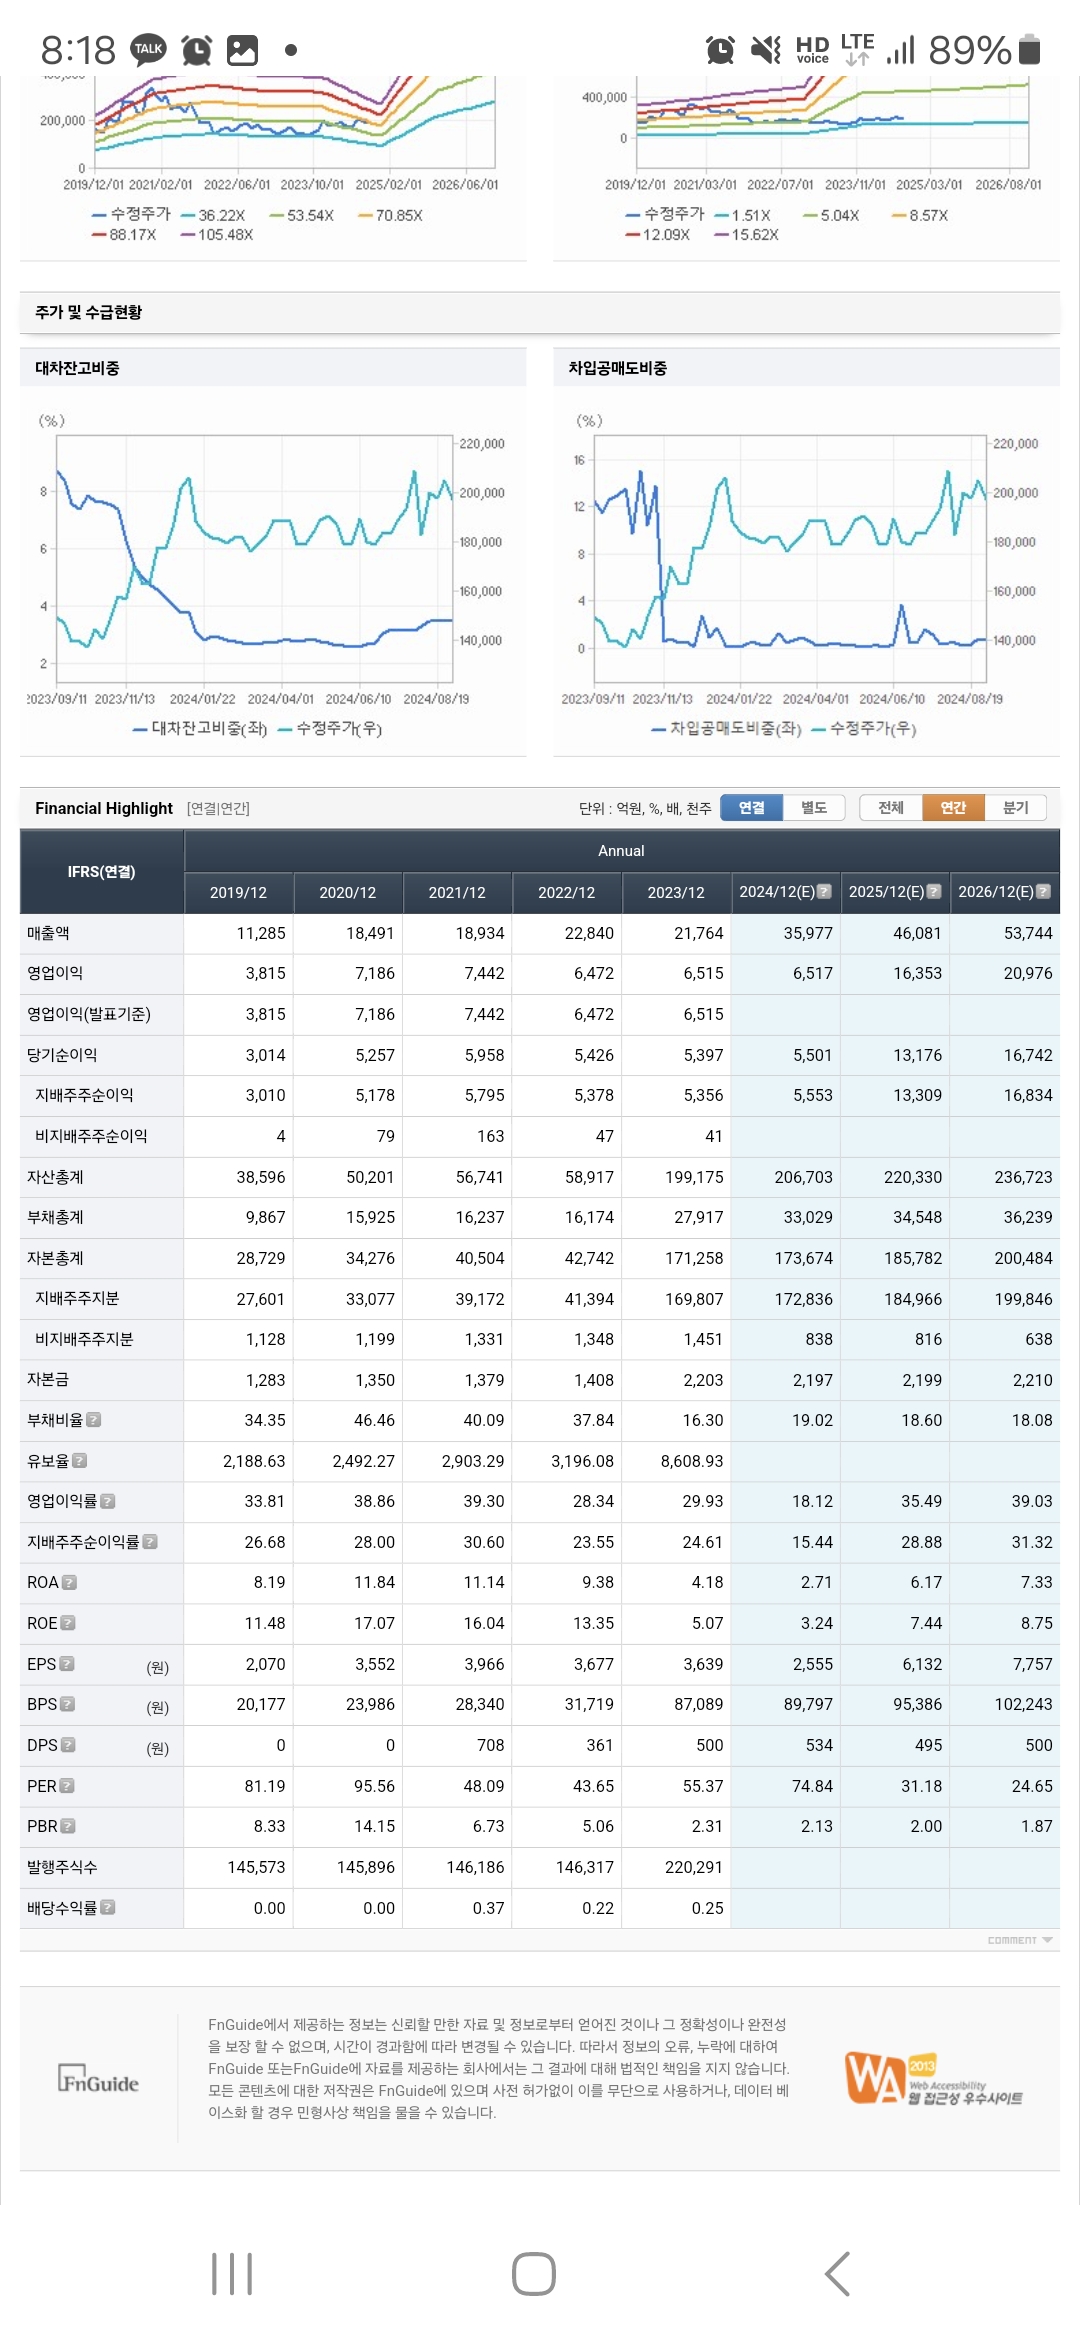Screen dimensions: 1080x2340
Task: Open the WA web accessibility badge
Action: 933,2079
